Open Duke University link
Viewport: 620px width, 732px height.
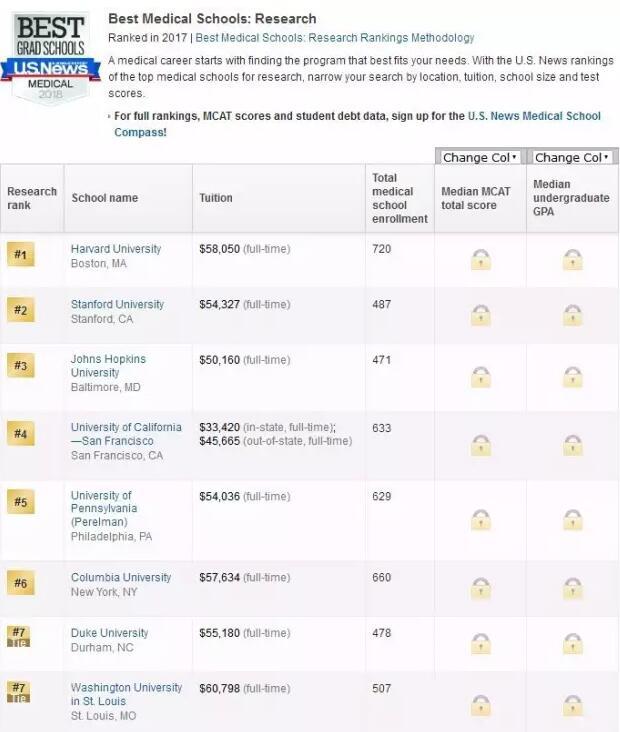tap(109, 633)
